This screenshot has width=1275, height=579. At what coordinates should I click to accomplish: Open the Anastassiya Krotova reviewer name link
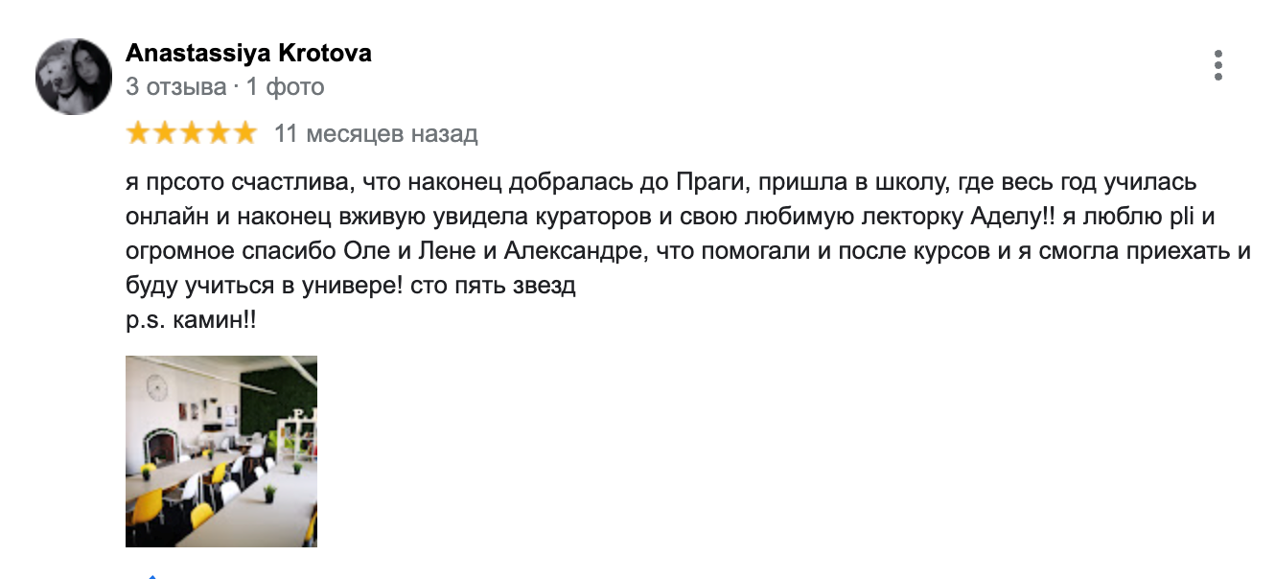[x=248, y=54]
